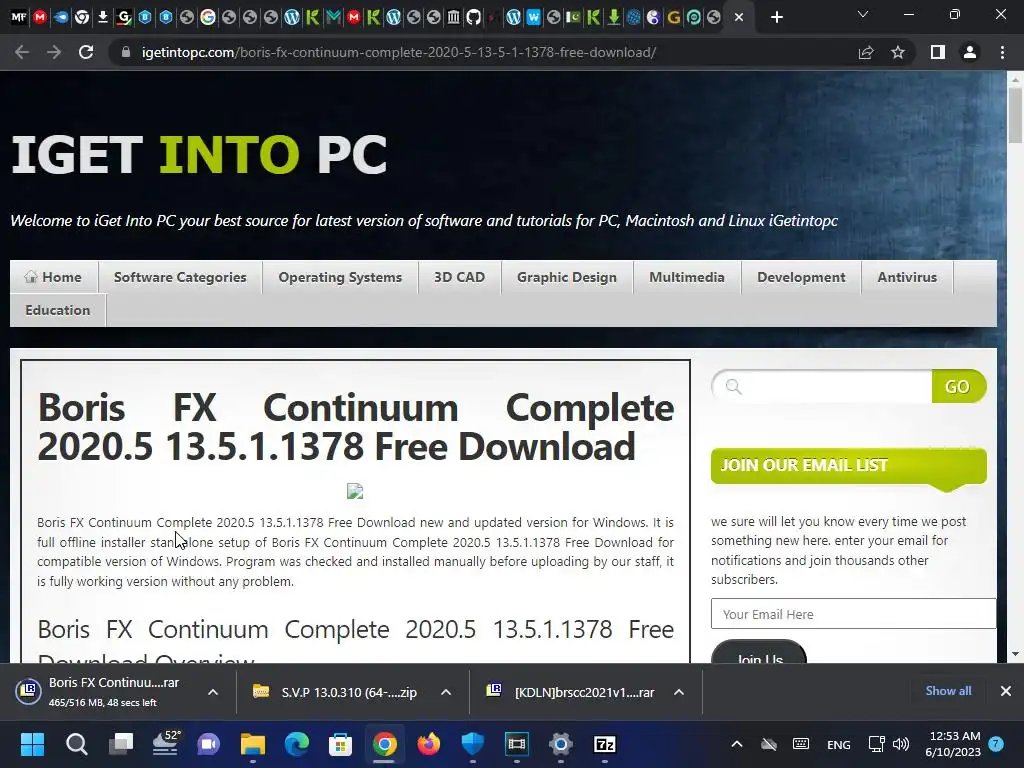
Task: Open a new browser tab
Action: tap(776, 17)
